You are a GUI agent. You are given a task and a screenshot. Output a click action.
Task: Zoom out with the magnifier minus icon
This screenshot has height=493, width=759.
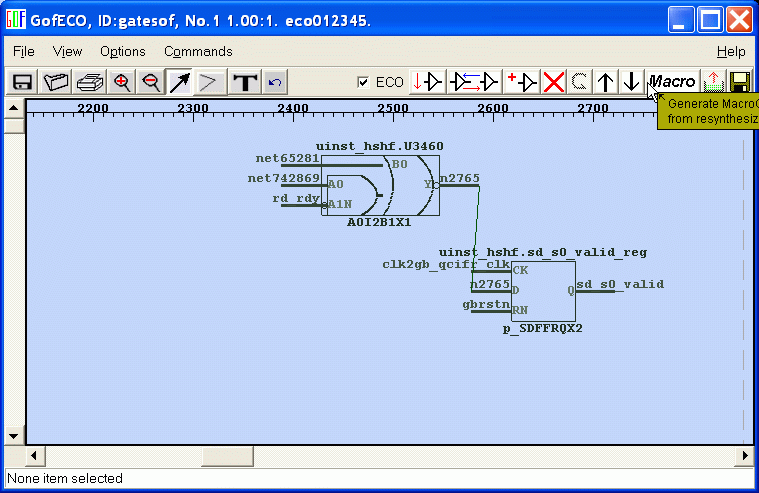click(x=151, y=82)
